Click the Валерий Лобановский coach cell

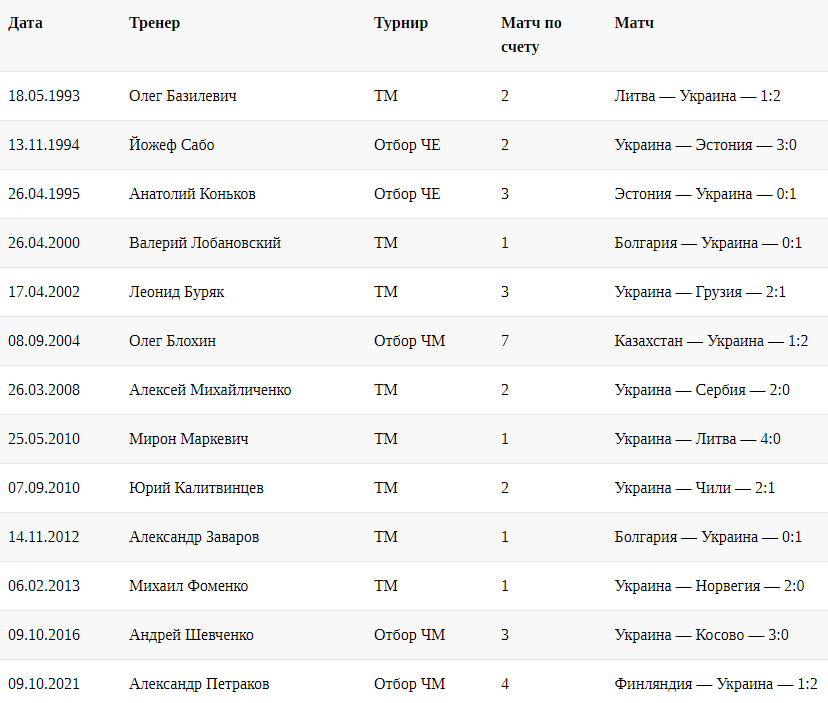point(205,243)
